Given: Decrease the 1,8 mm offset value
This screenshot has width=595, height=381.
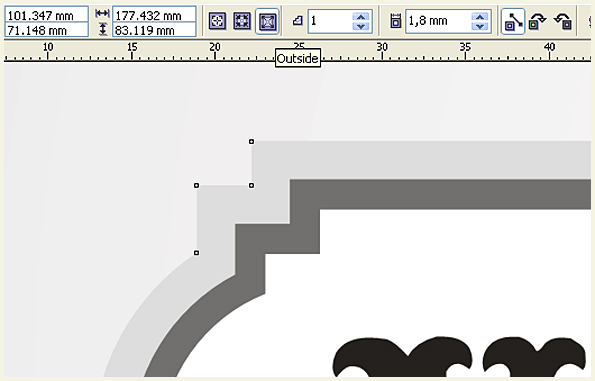Looking at the screenshot, I should pos(480,26).
